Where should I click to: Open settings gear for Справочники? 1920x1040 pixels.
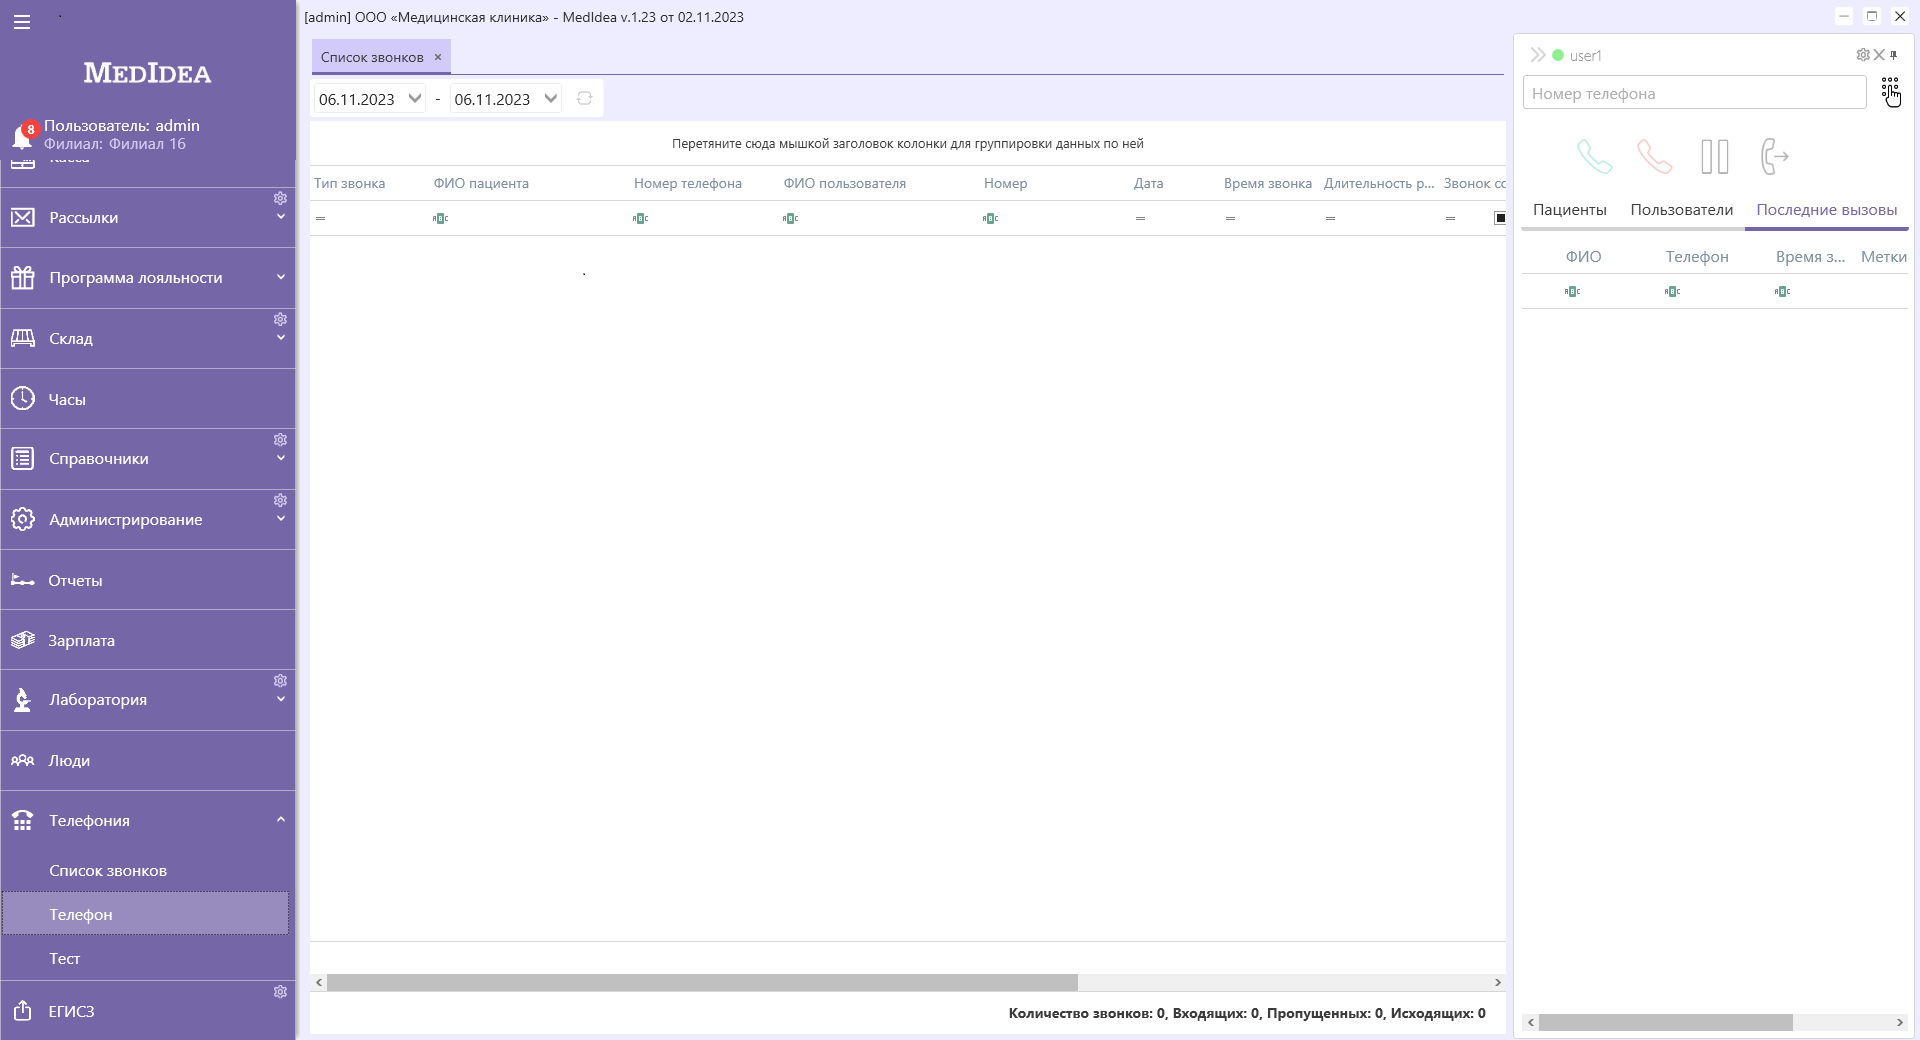click(x=280, y=440)
